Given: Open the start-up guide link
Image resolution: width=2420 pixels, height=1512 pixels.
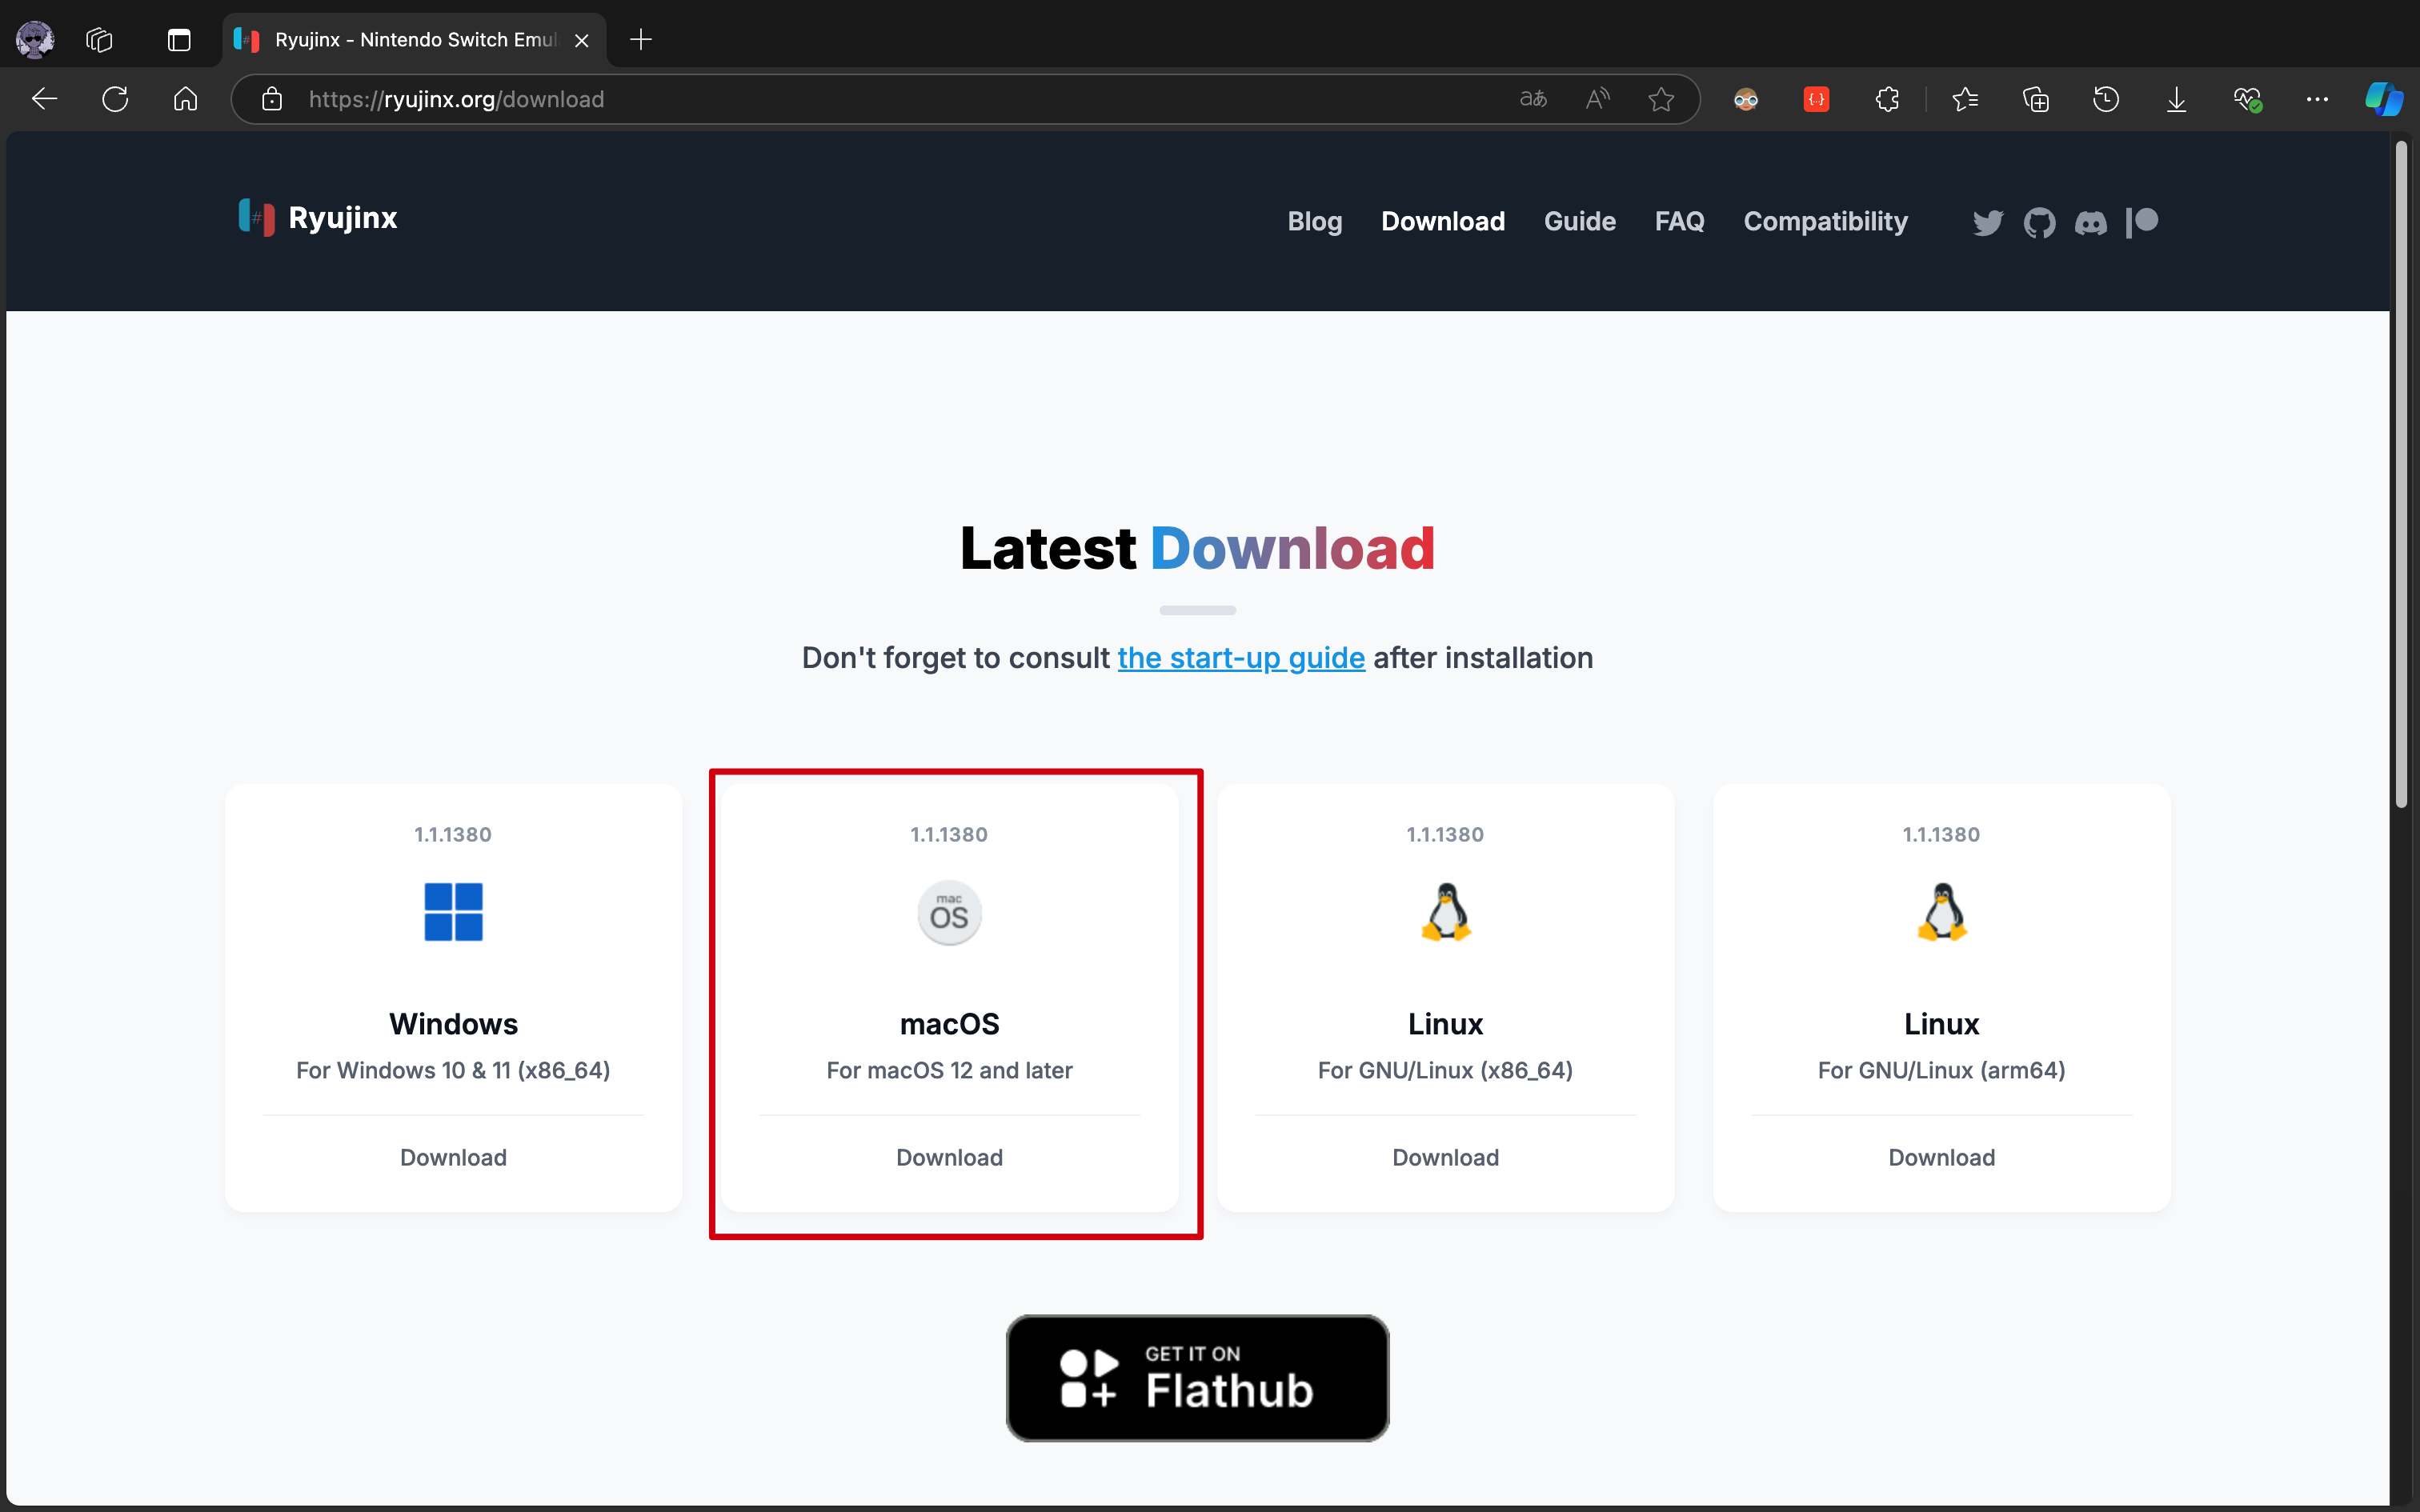Looking at the screenshot, I should 1241,658.
